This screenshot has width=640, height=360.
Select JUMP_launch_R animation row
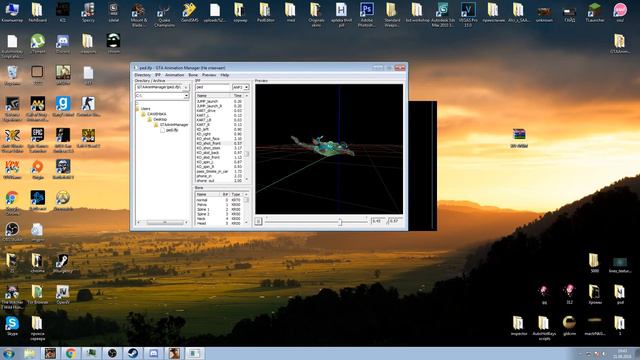coord(219,106)
